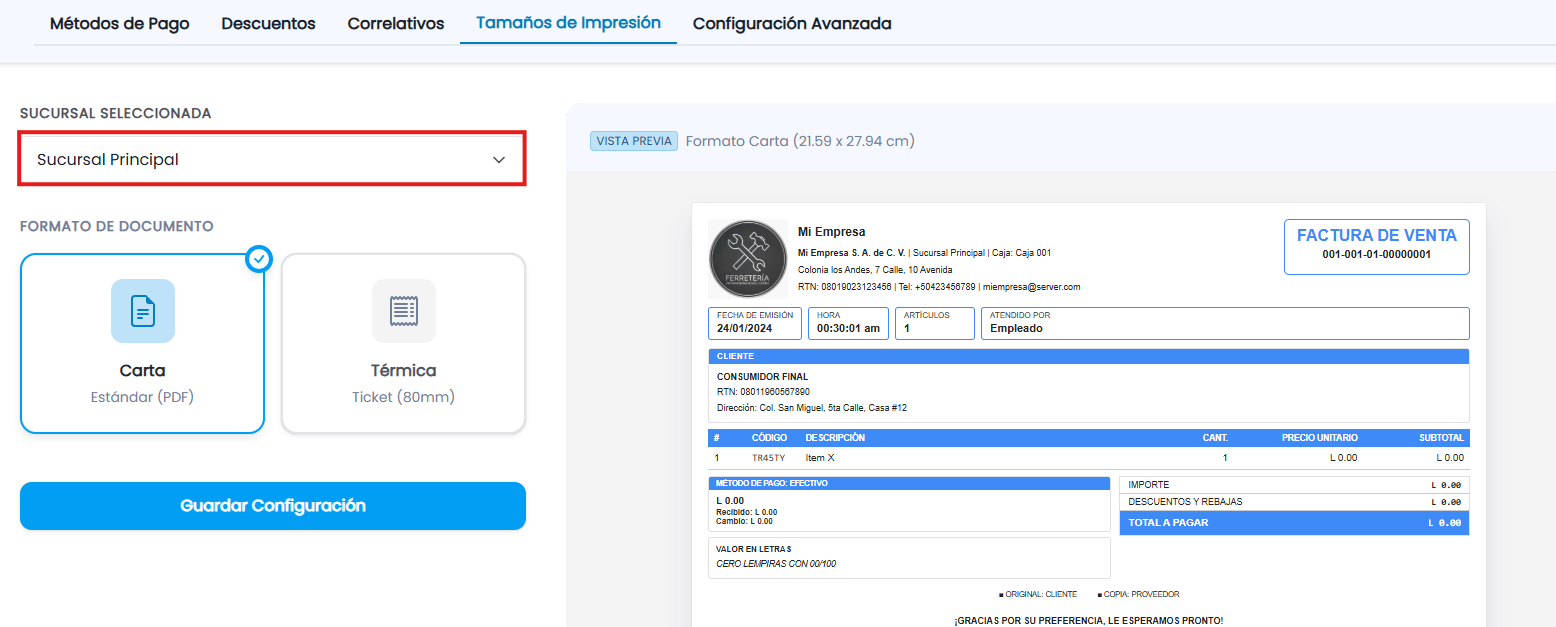Screen dimensions: 1556x627
Task: Click the blue document icon on Carta
Action: coord(143,311)
